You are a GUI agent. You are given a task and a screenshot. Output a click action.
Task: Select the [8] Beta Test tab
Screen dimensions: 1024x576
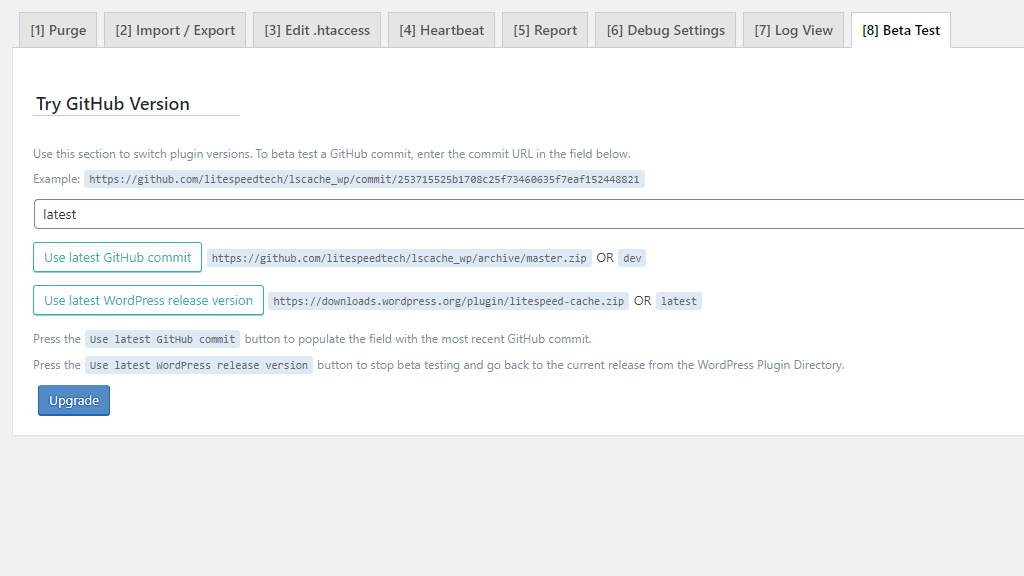(x=901, y=30)
